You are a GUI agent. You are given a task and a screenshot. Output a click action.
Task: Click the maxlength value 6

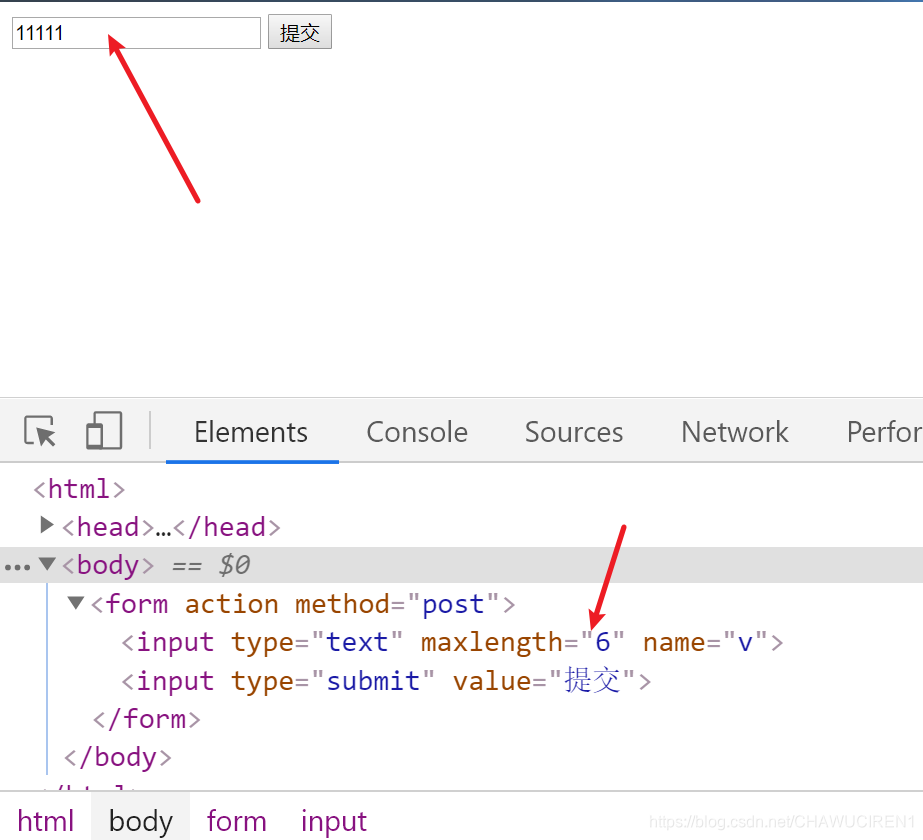602,642
